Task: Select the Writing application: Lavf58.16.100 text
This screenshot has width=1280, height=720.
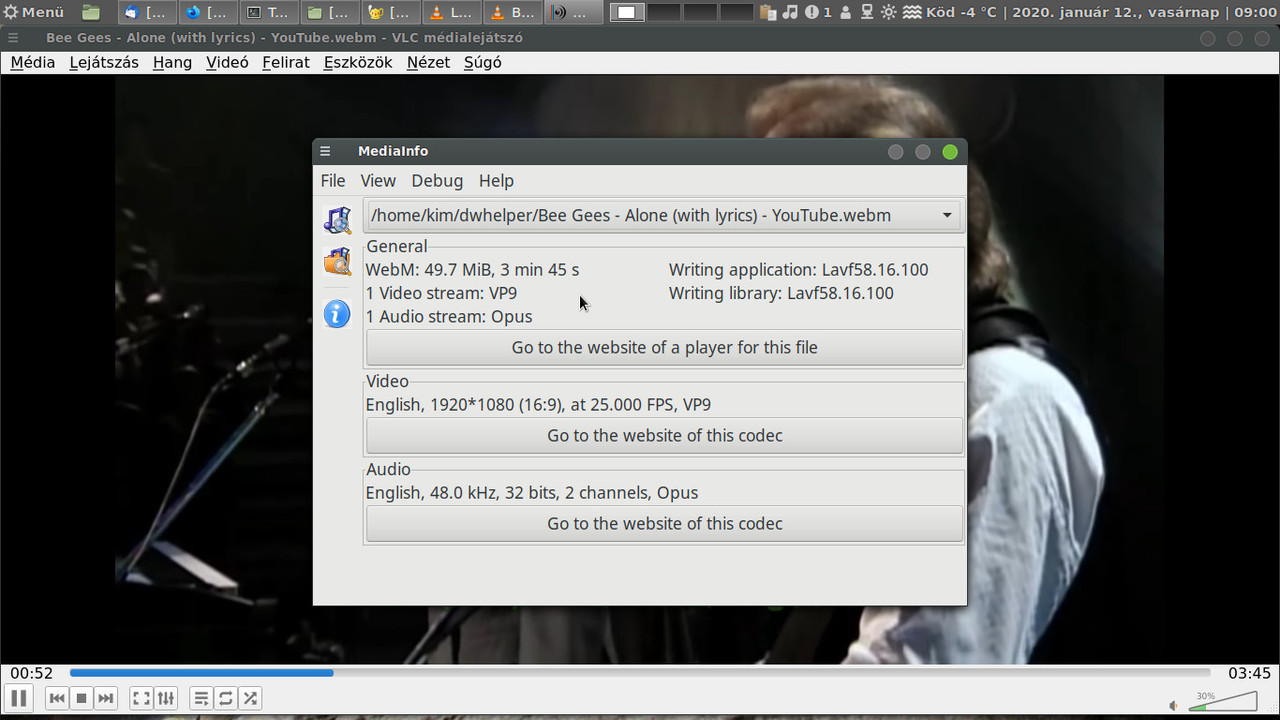Action: [799, 270]
